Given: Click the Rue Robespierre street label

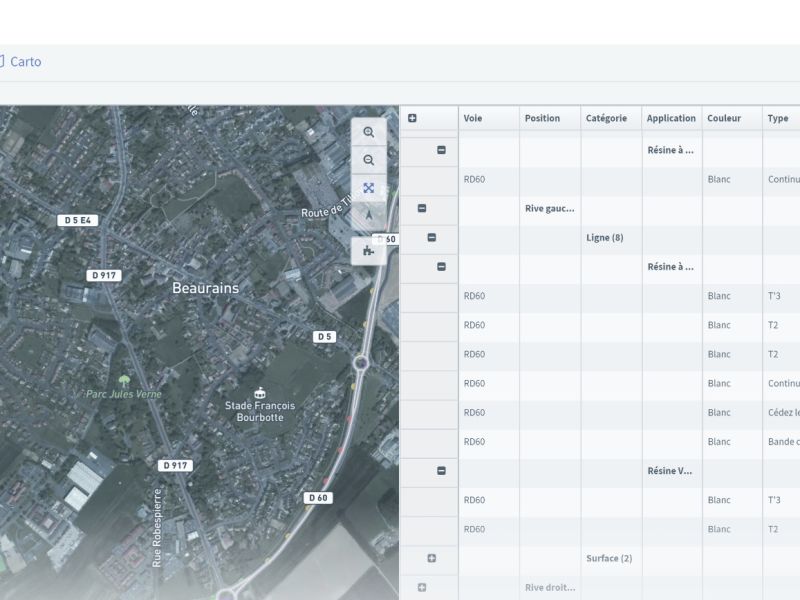Looking at the screenshot, I should [157, 528].
